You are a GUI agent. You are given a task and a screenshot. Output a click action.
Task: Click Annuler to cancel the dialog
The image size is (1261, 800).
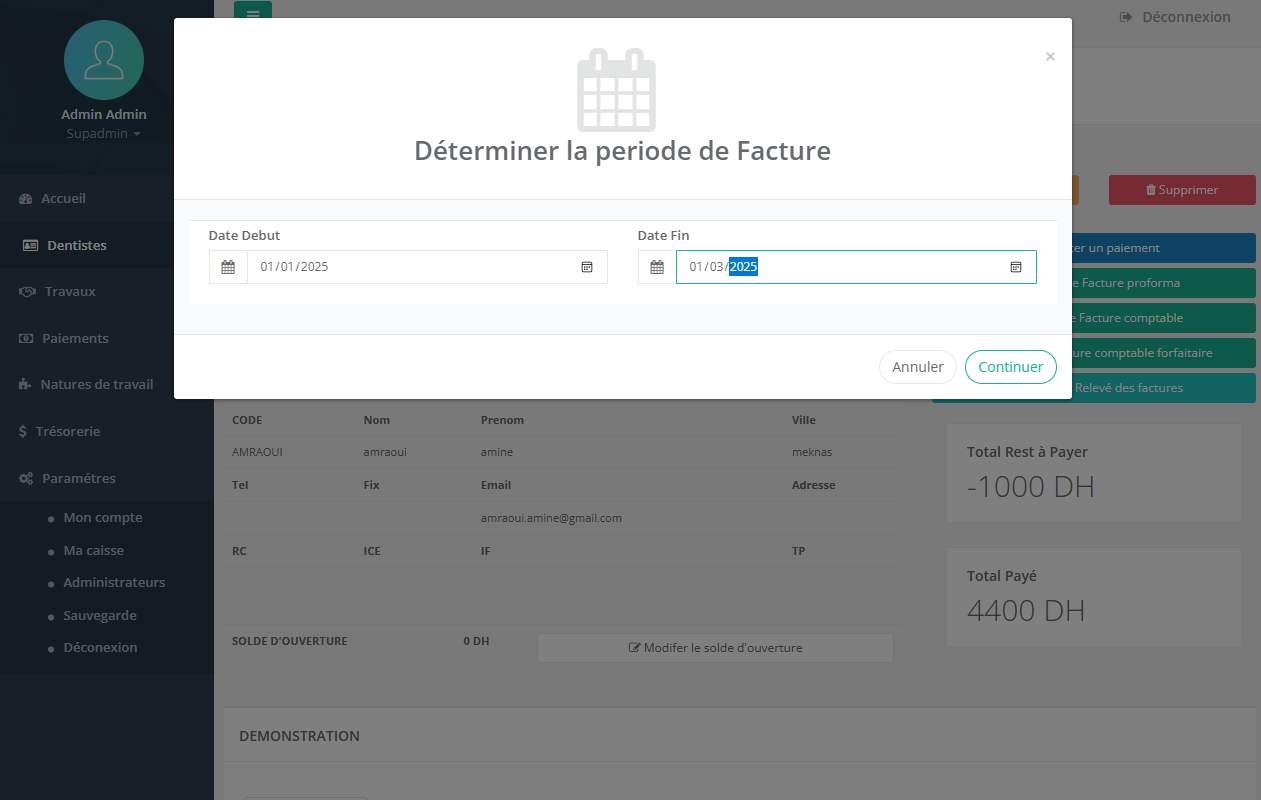coord(917,367)
